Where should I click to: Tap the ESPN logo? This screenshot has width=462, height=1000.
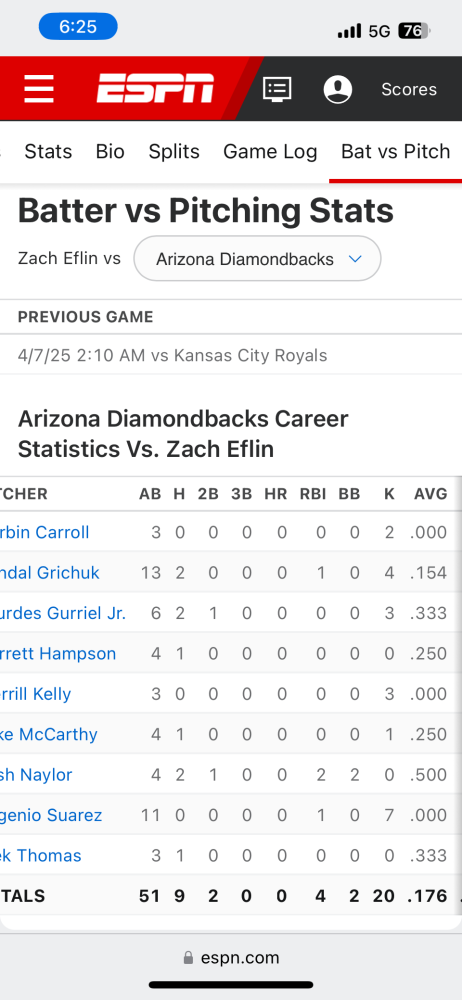click(x=155, y=88)
